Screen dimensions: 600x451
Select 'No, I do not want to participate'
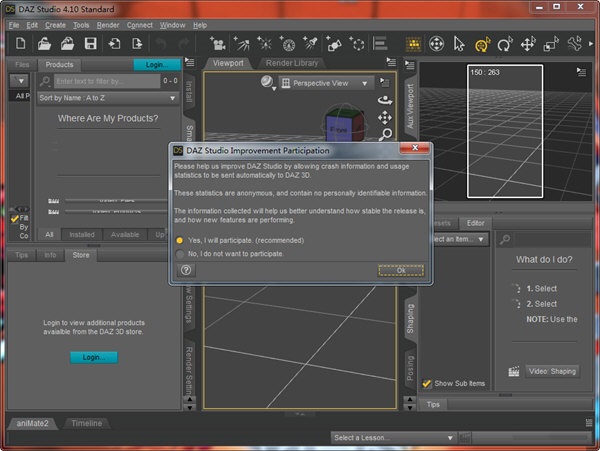coord(180,254)
